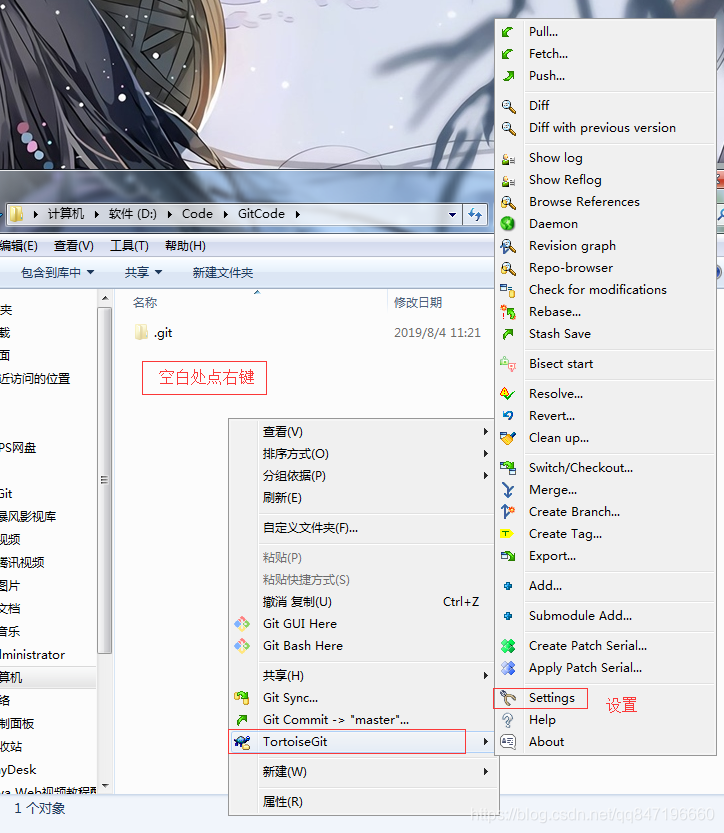This screenshot has height=833, width=724.
Task: Click the 新建文件夹 button
Action: pos(223,273)
